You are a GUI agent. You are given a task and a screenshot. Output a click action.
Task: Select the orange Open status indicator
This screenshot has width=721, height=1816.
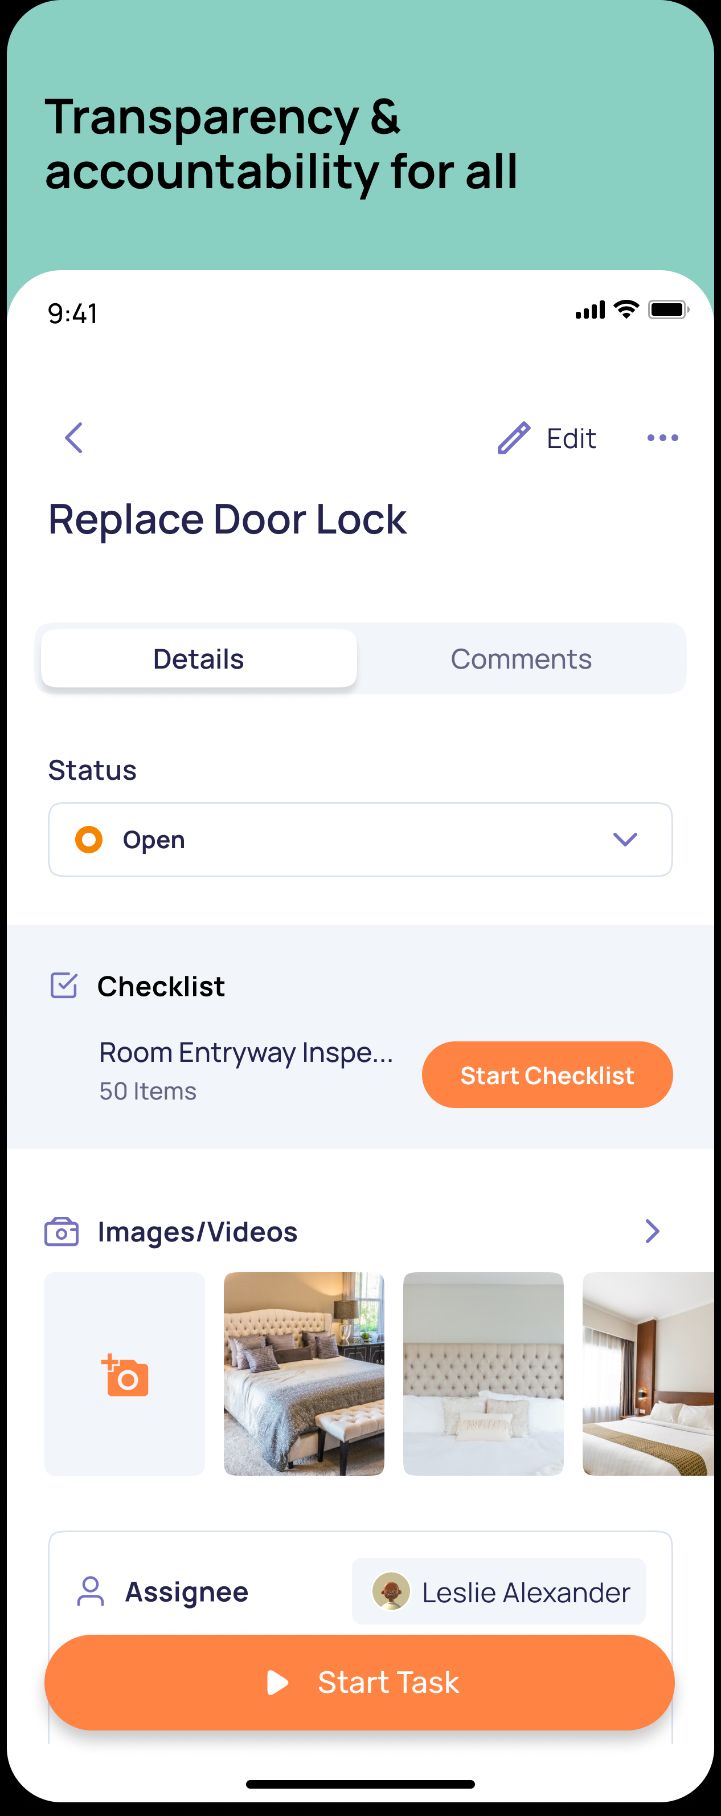[89, 840]
